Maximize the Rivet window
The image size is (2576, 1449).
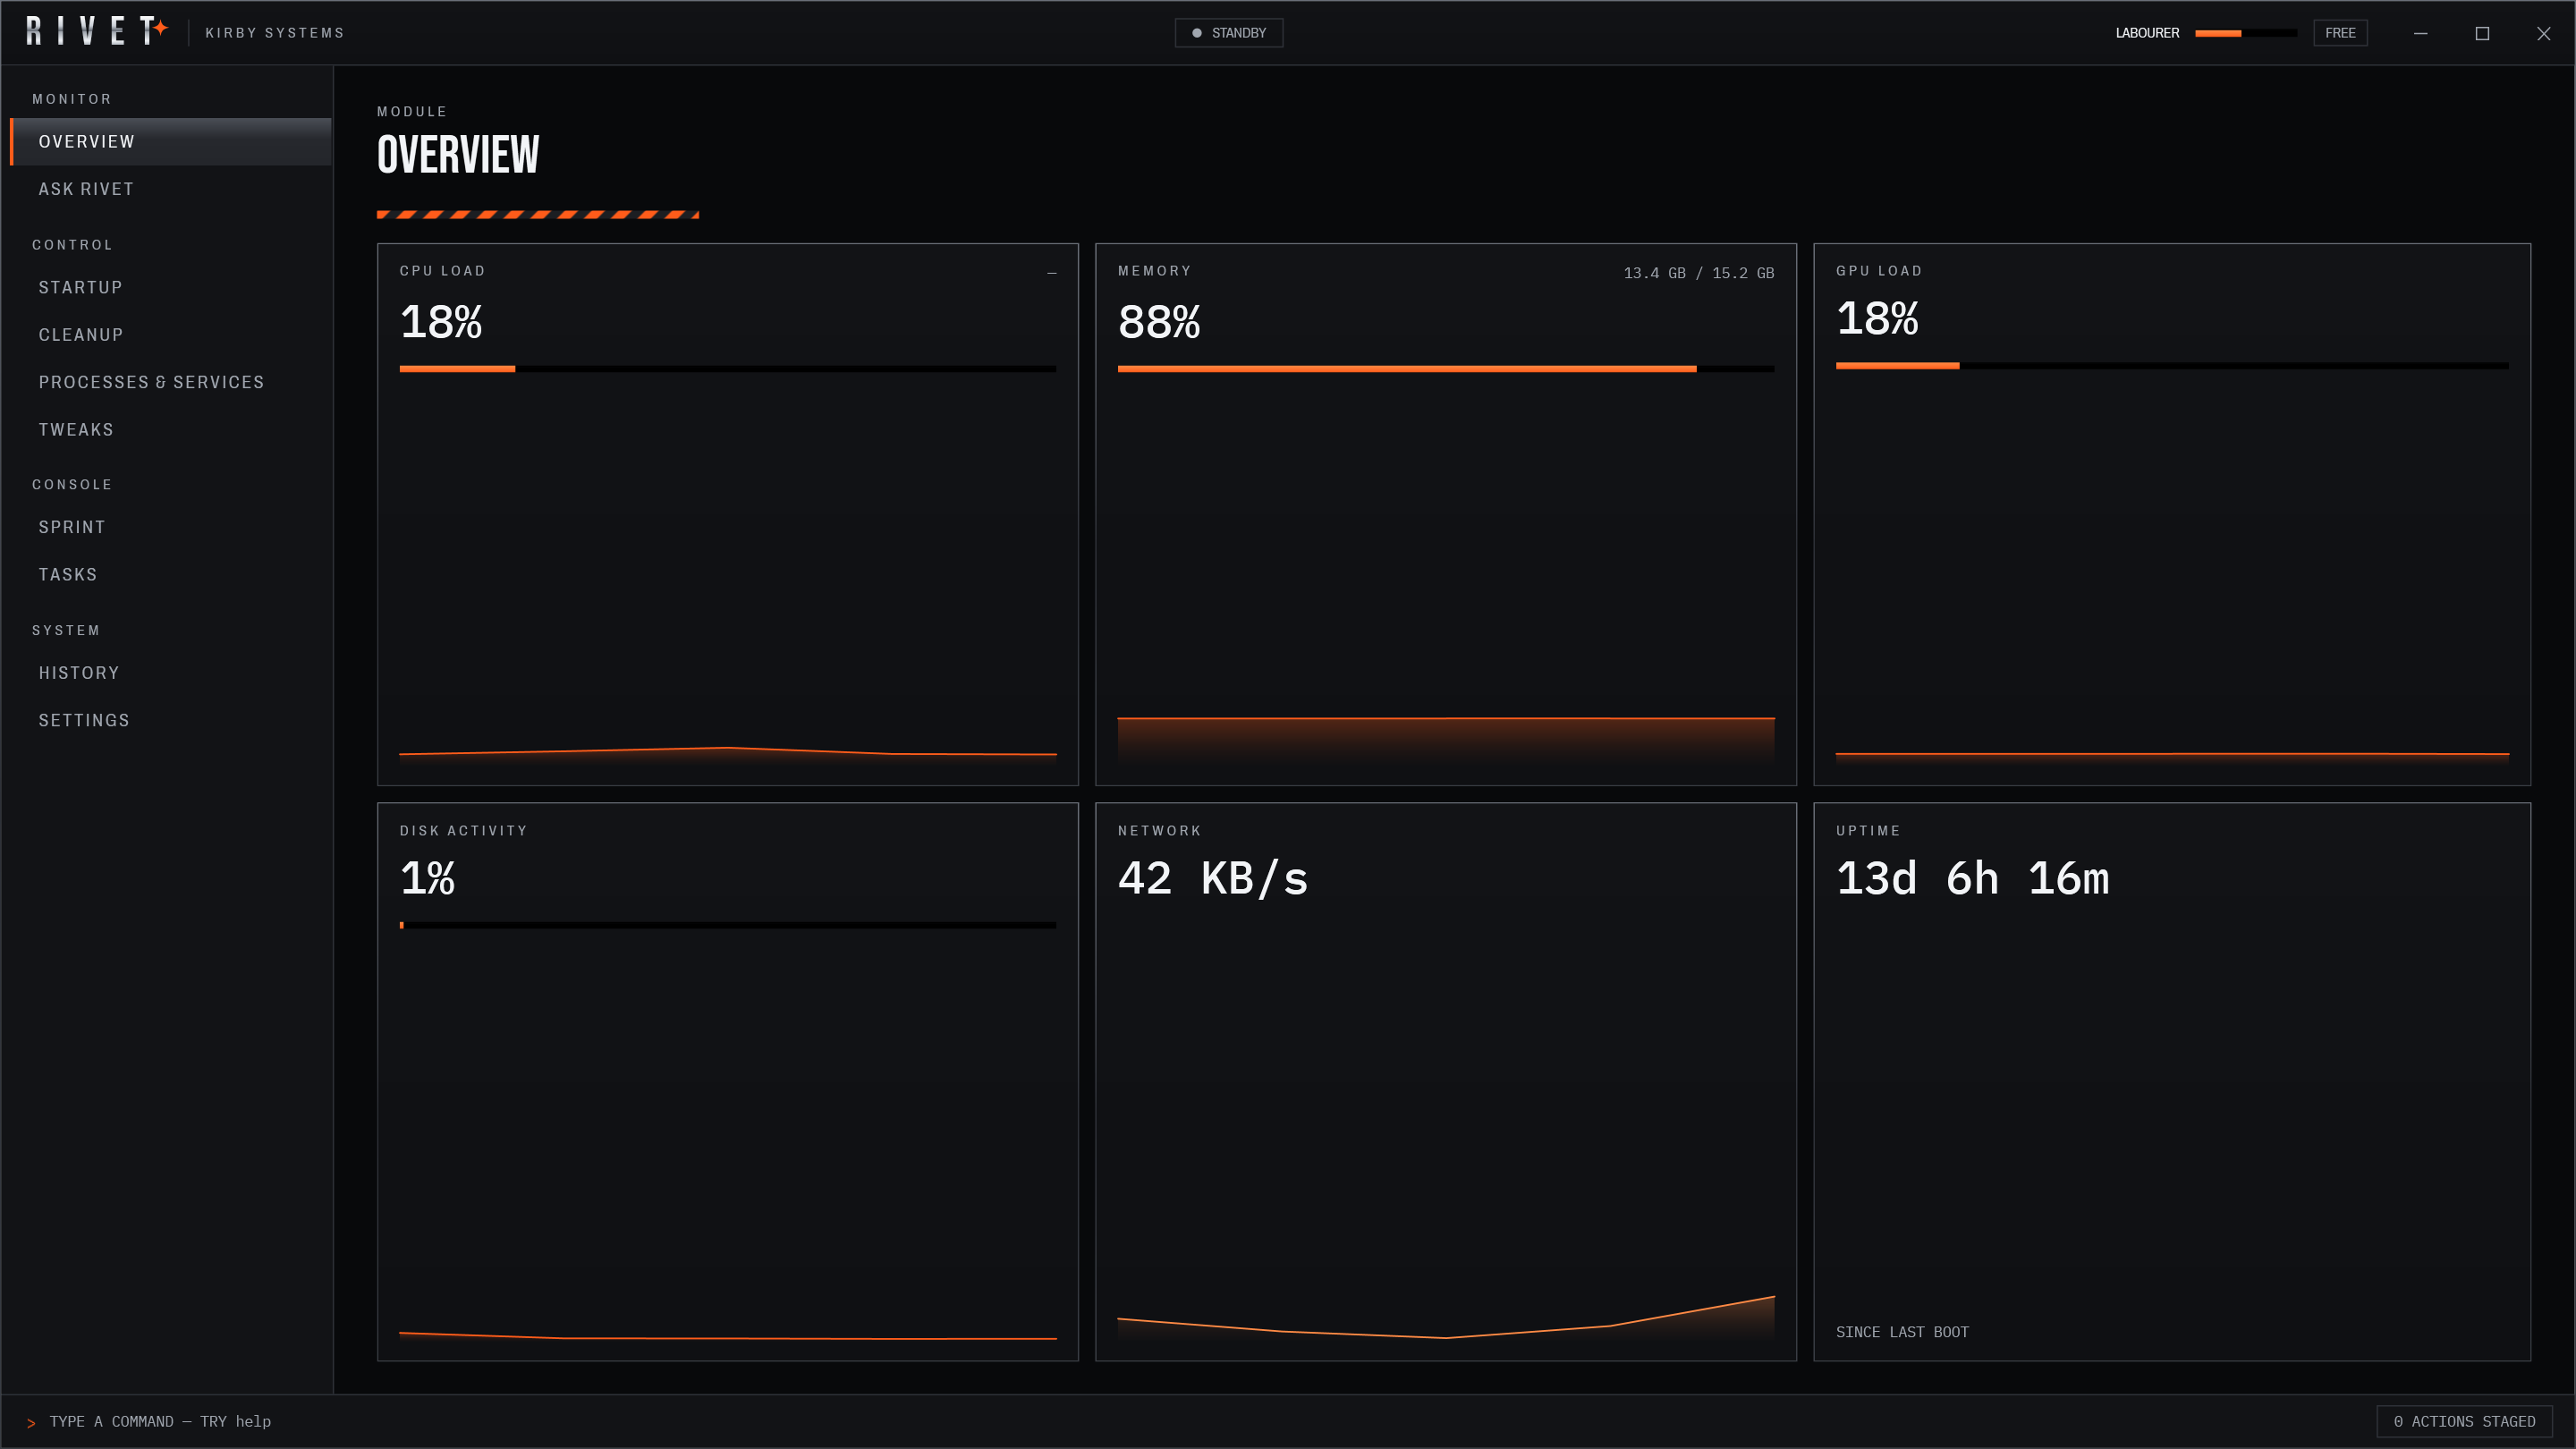[2482, 33]
